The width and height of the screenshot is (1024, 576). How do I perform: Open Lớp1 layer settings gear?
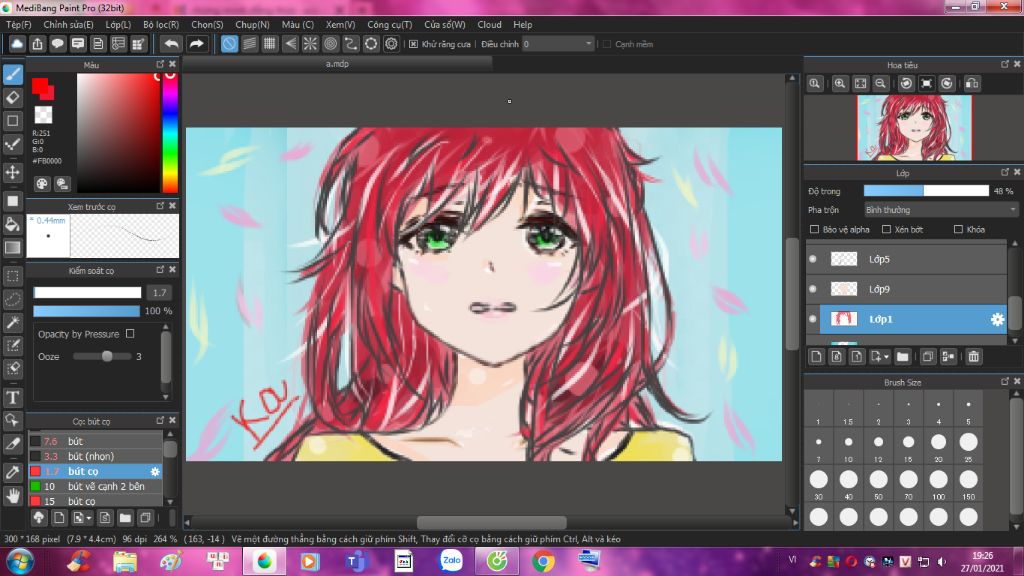[997, 319]
